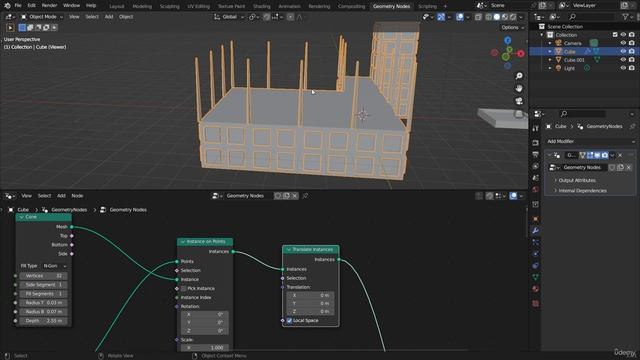The height and width of the screenshot is (360, 640).
Task: Collapse the Cone node
Action: tap(22, 217)
